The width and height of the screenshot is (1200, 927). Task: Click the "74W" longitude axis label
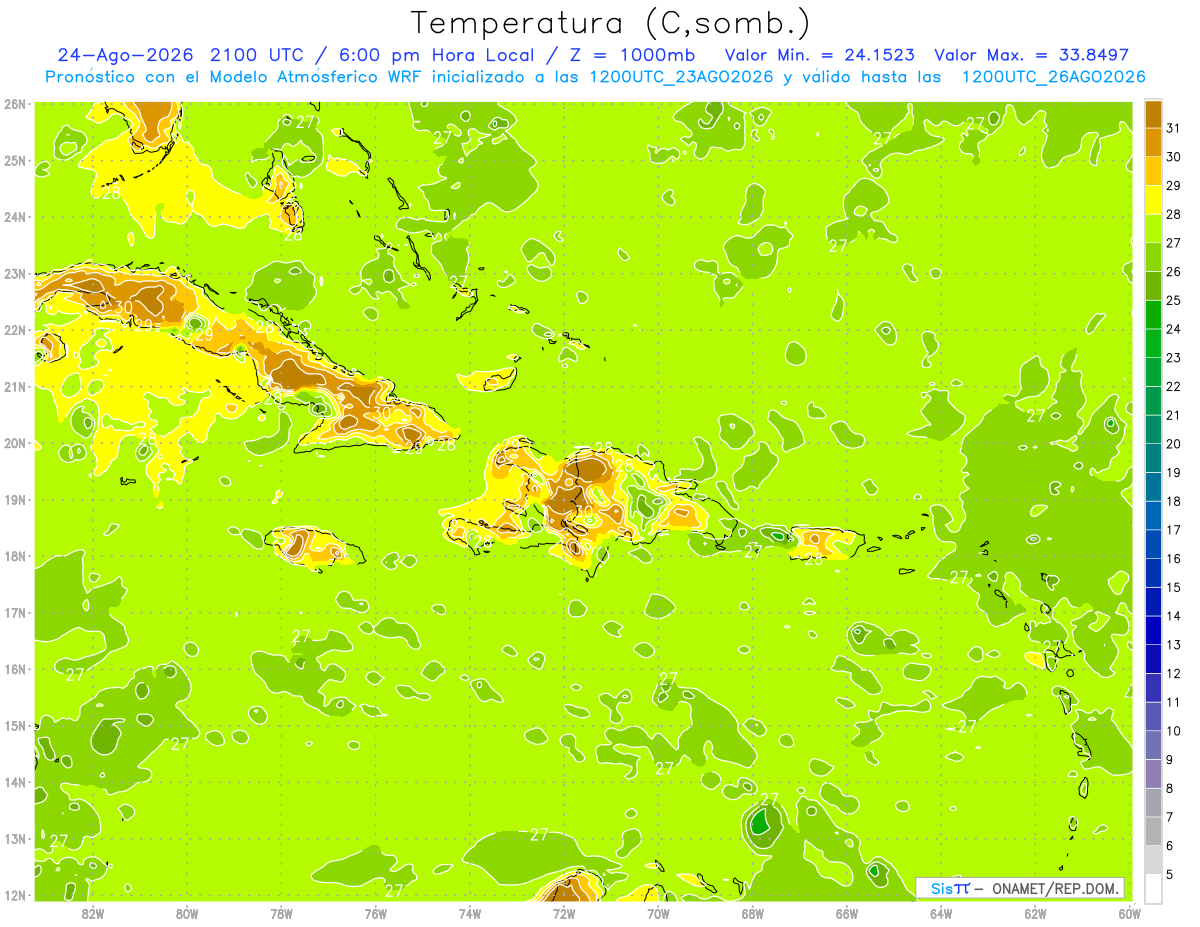[469, 913]
